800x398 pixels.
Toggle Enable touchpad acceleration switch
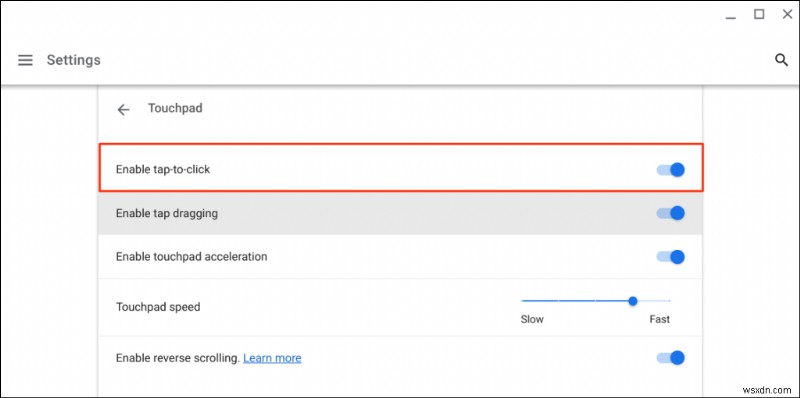670,257
